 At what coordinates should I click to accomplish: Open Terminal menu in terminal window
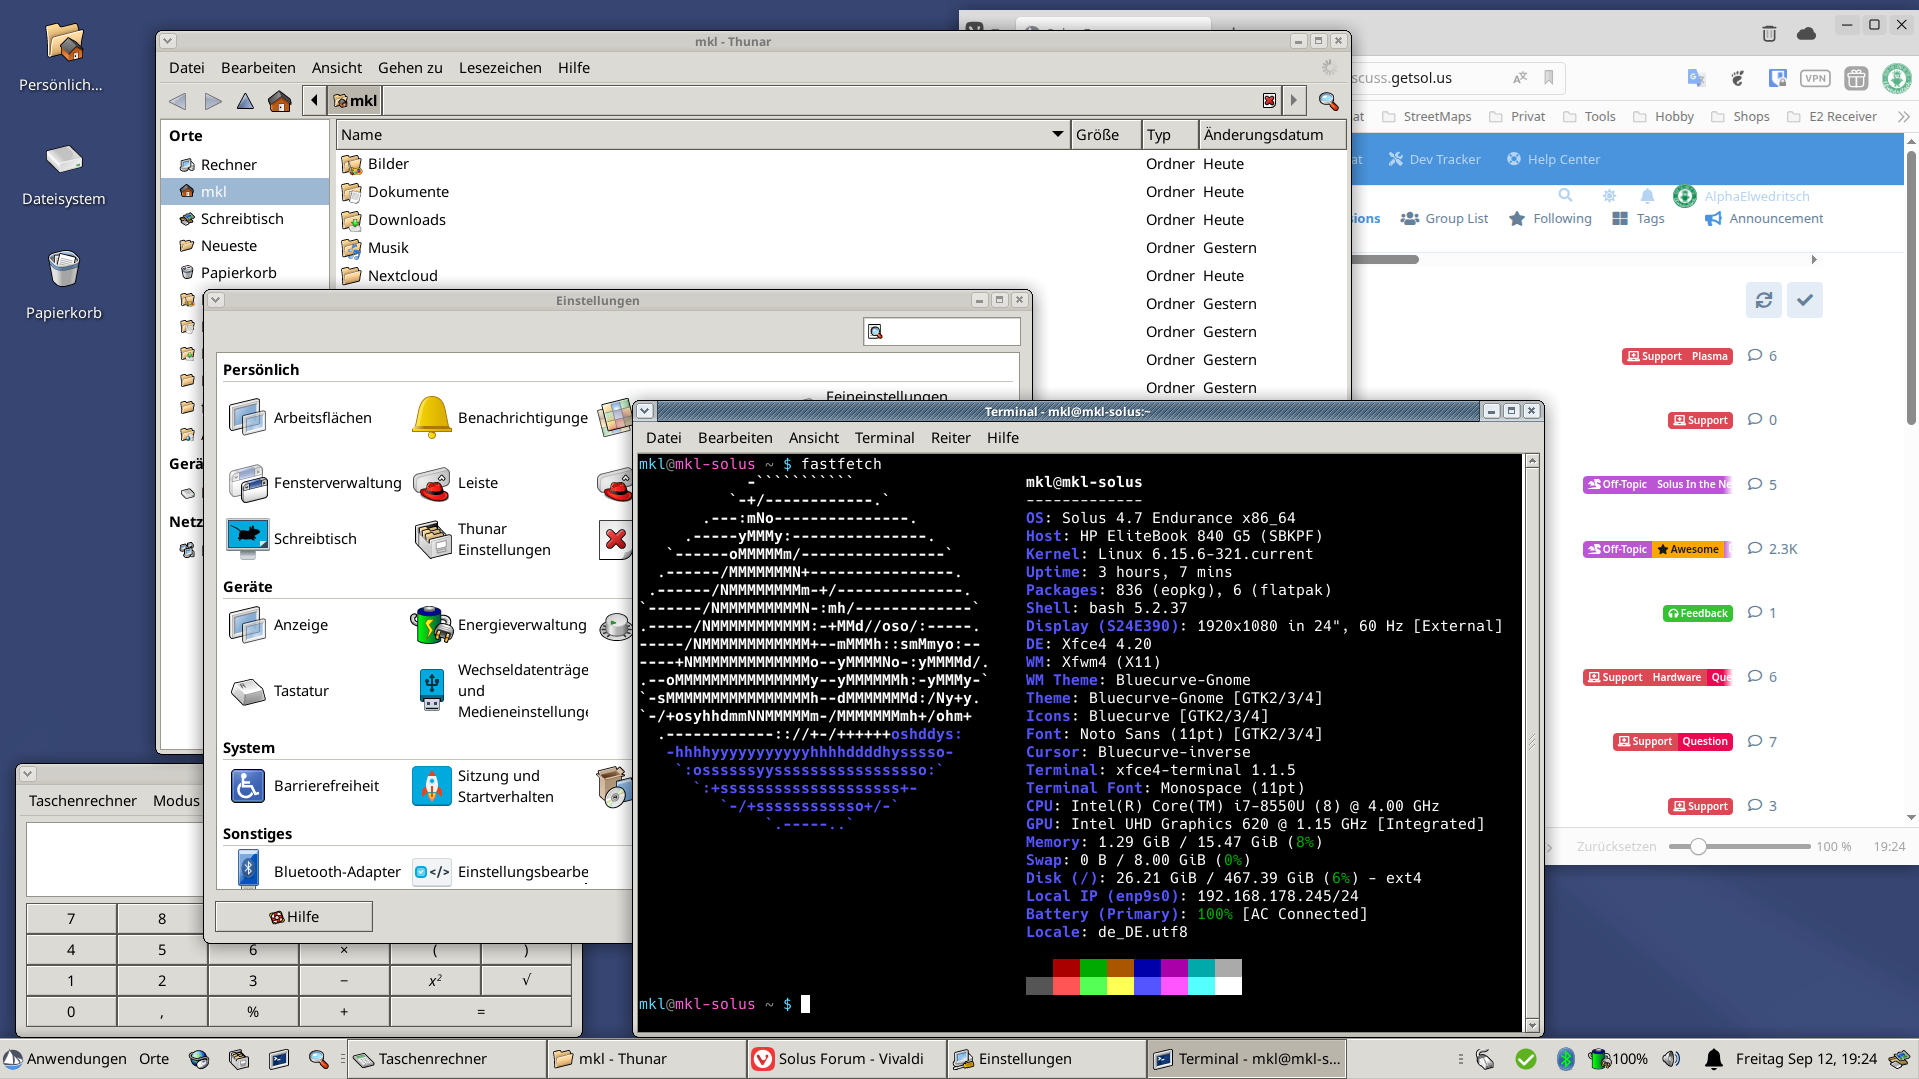[x=884, y=438]
